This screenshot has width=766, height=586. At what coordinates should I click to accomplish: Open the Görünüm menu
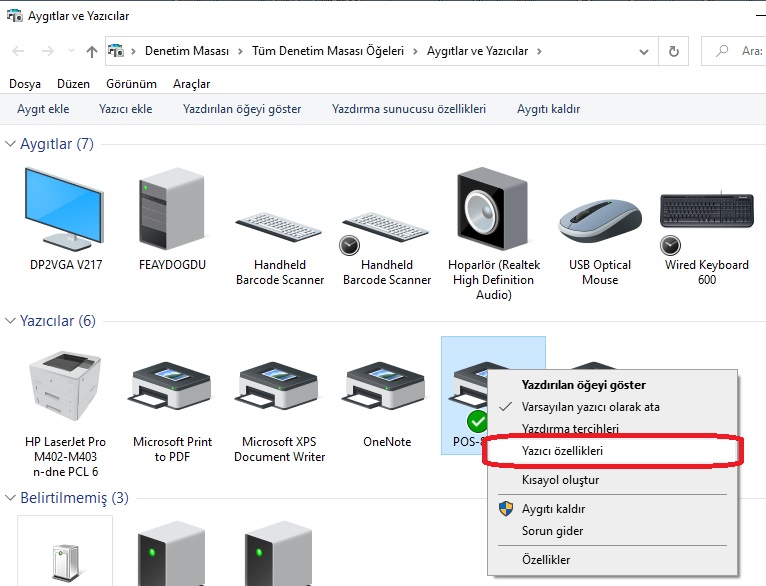[x=130, y=84]
